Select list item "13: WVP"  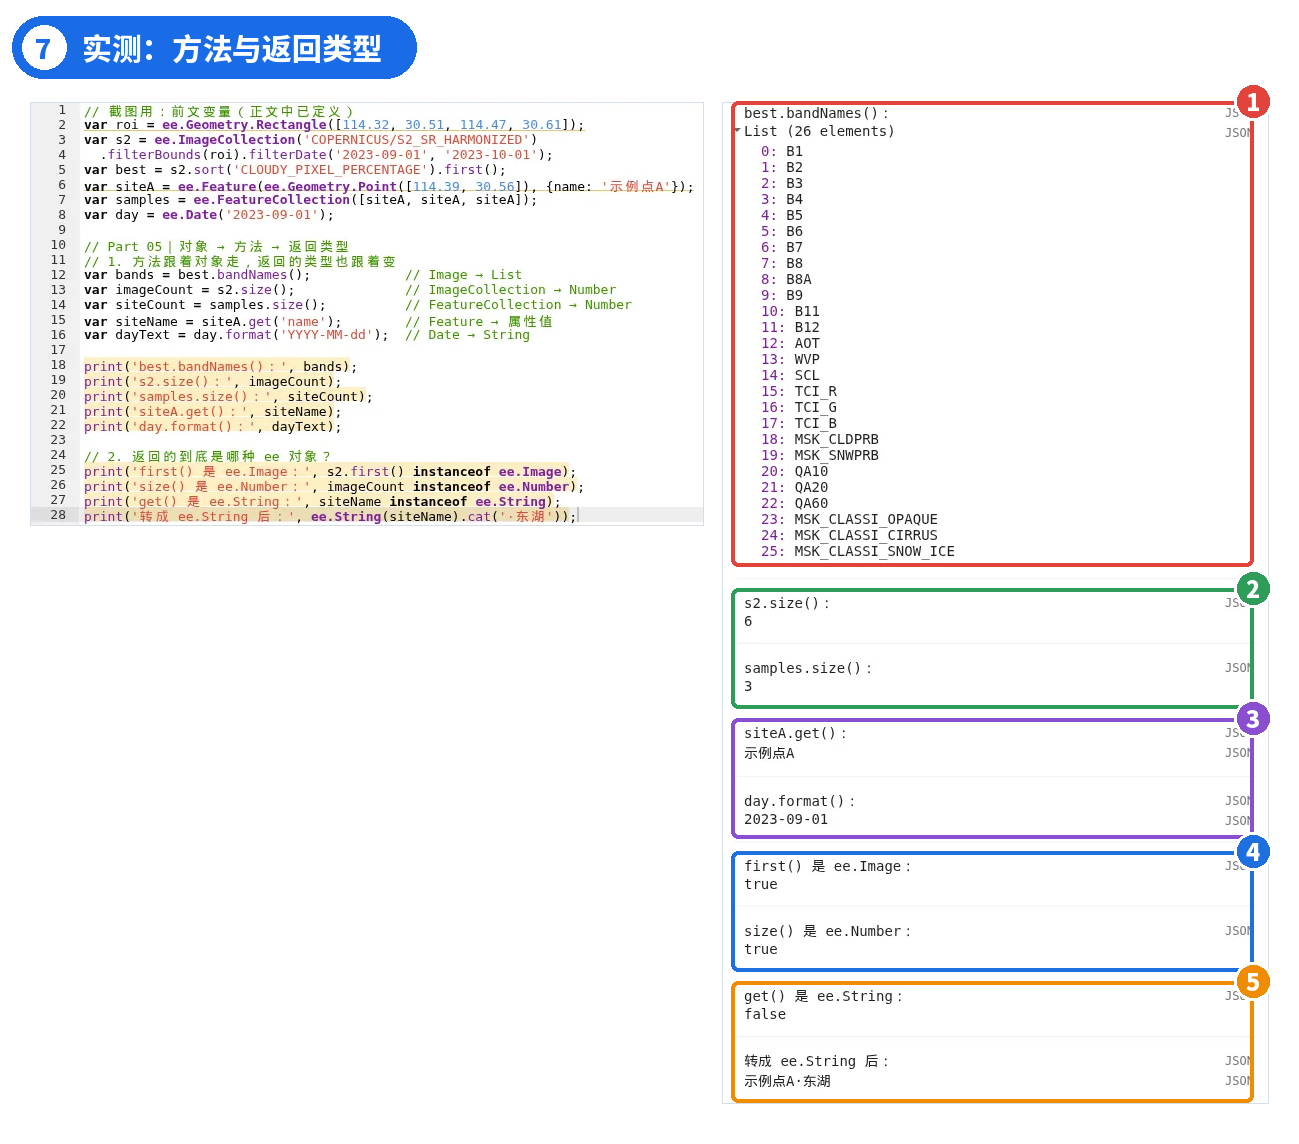pos(790,360)
